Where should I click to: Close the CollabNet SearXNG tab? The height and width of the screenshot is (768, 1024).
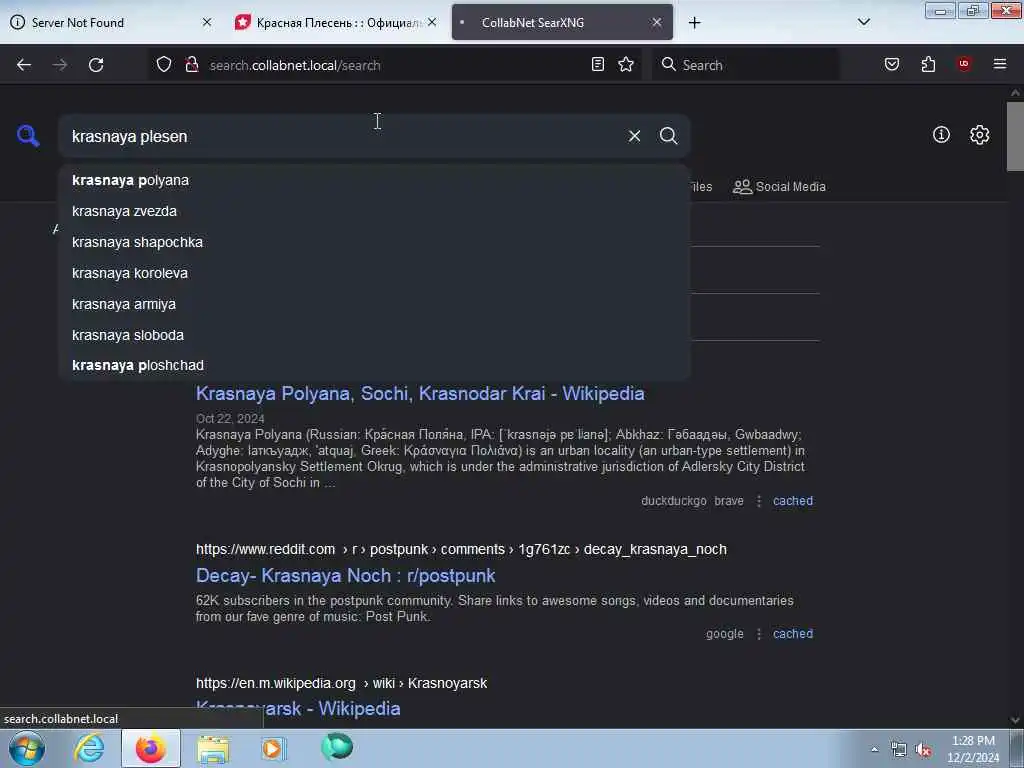point(657,22)
